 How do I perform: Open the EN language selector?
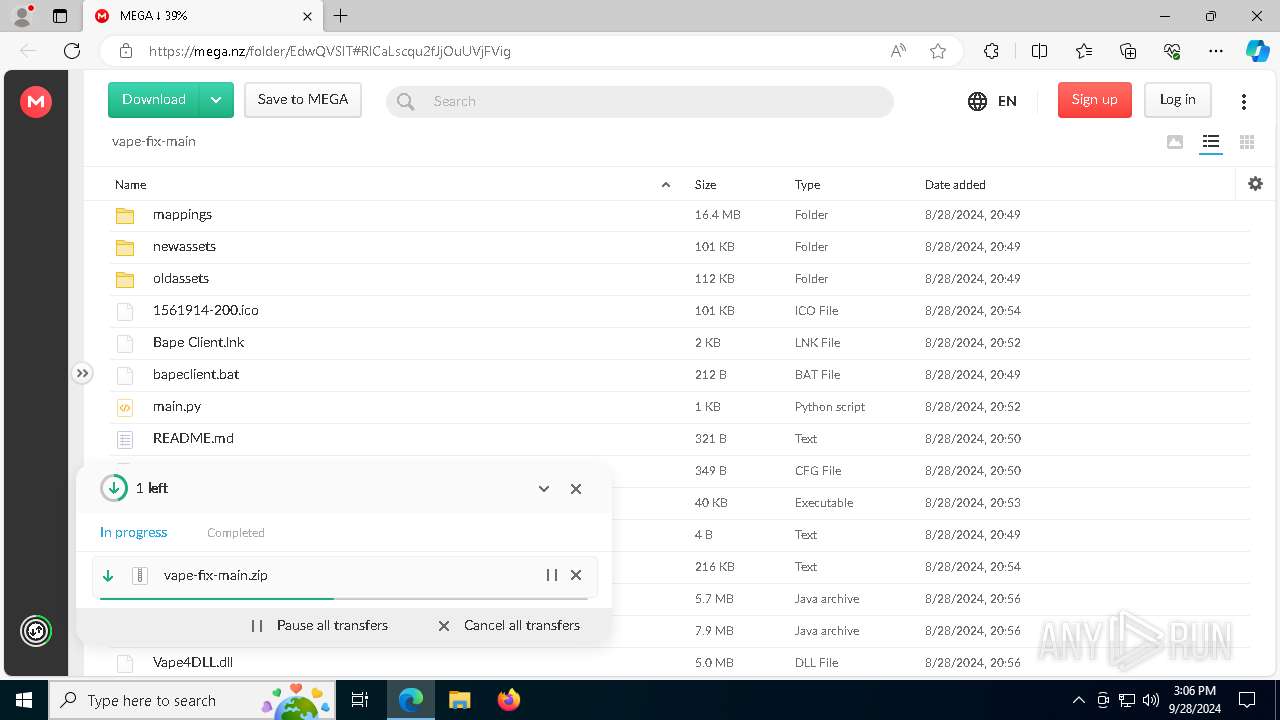(992, 101)
